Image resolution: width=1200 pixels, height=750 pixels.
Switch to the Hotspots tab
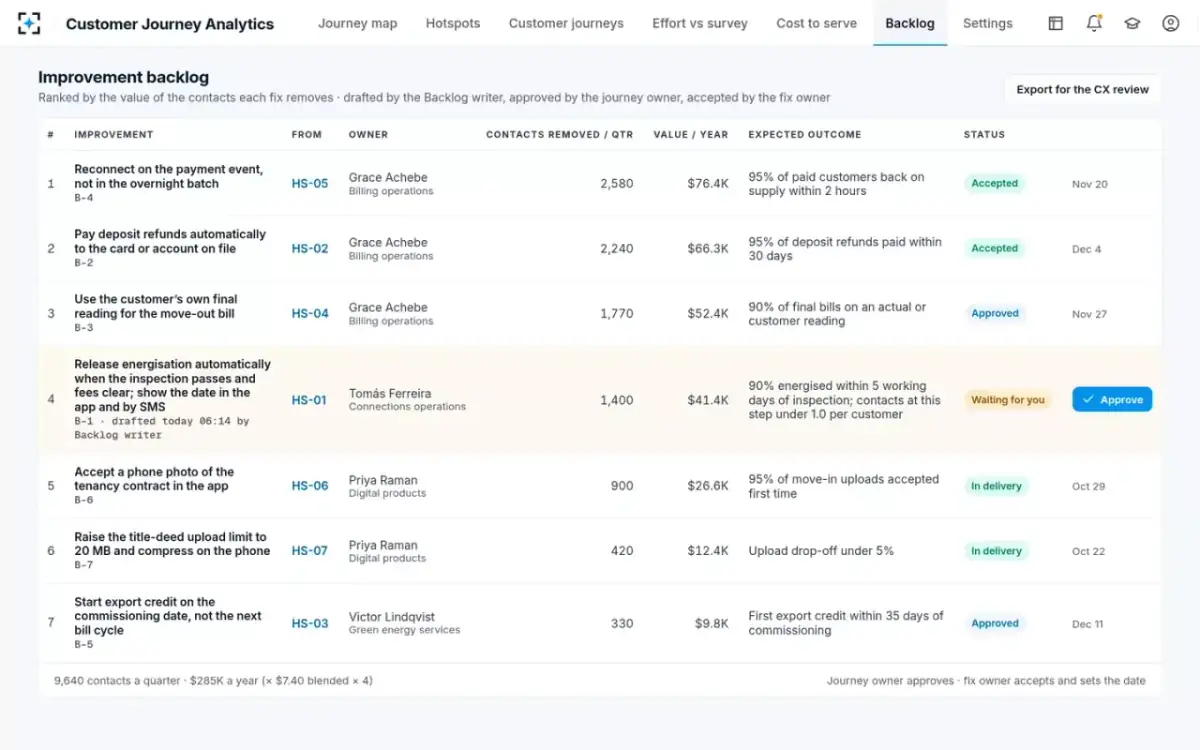click(x=453, y=23)
